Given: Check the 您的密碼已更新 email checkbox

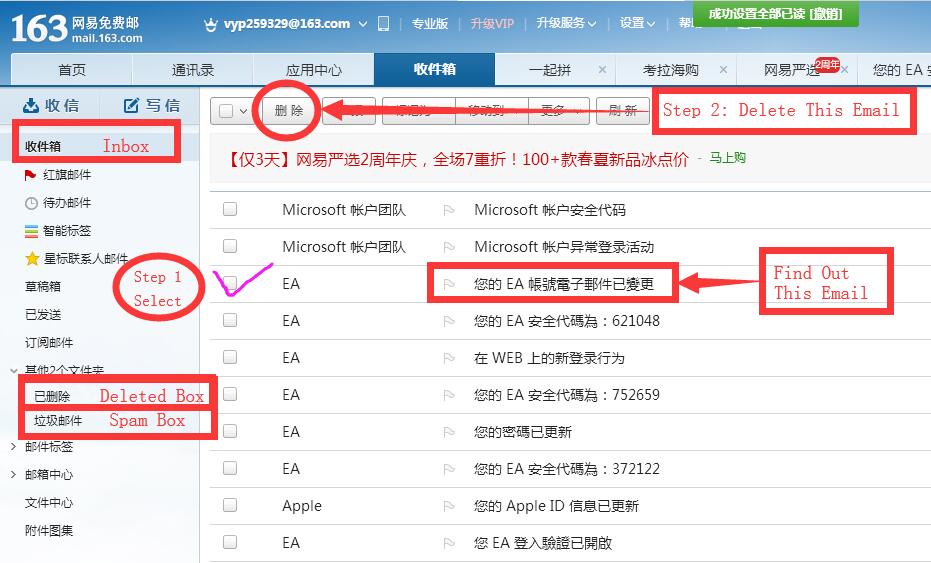Looking at the screenshot, I should (230, 431).
